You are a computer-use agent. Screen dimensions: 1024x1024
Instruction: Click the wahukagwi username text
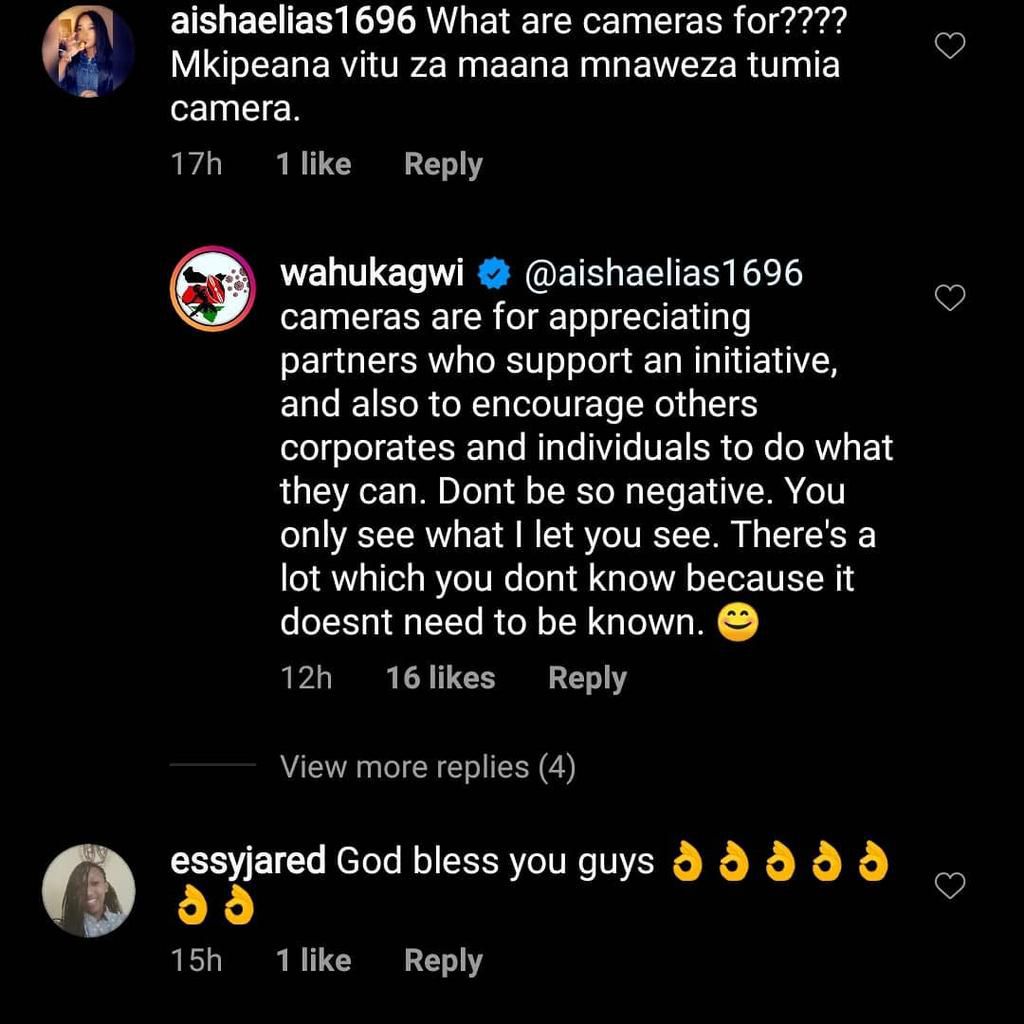tap(371, 271)
